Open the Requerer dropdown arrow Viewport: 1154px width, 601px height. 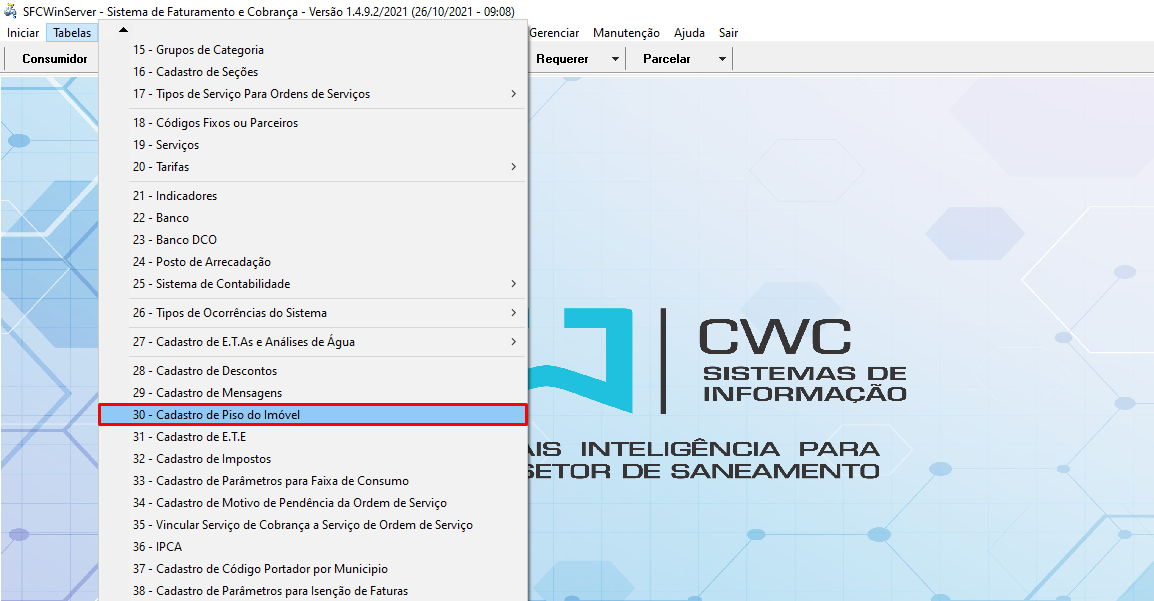point(615,59)
